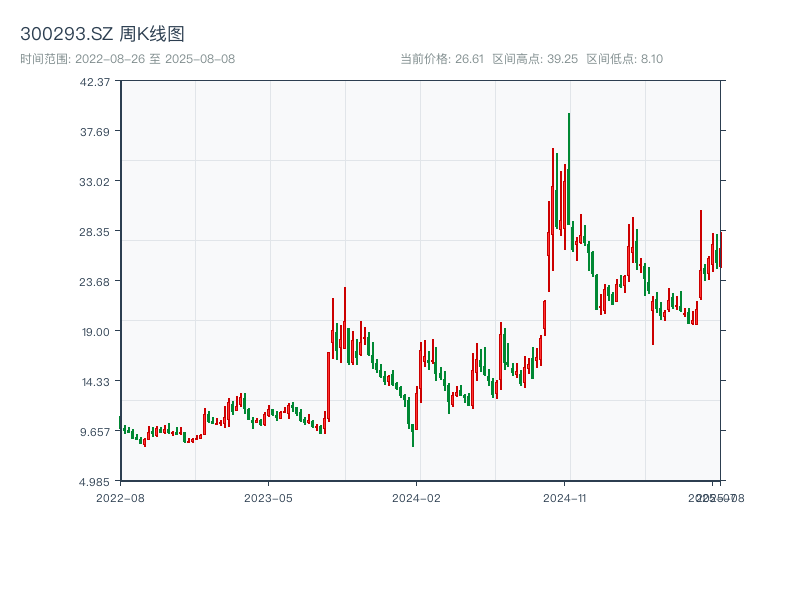Click the y-axis value 14.33
This screenshot has width=800, height=600.
click(96, 382)
